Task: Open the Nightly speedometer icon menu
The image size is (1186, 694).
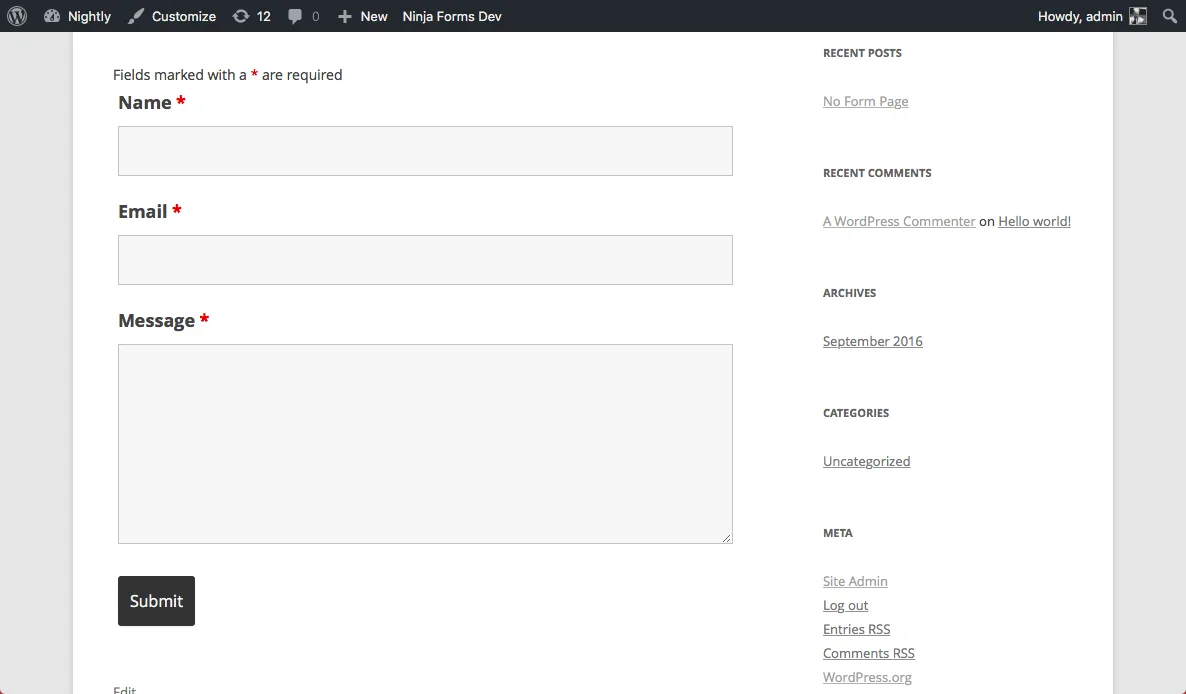Action: 52,15
